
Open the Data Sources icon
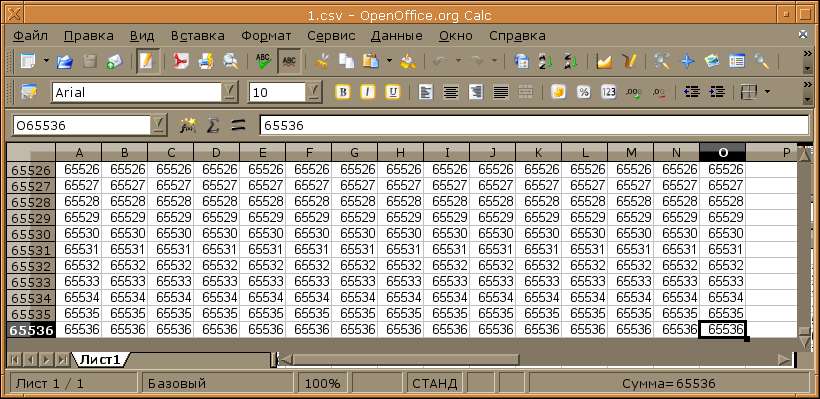[x=736, y=62]
